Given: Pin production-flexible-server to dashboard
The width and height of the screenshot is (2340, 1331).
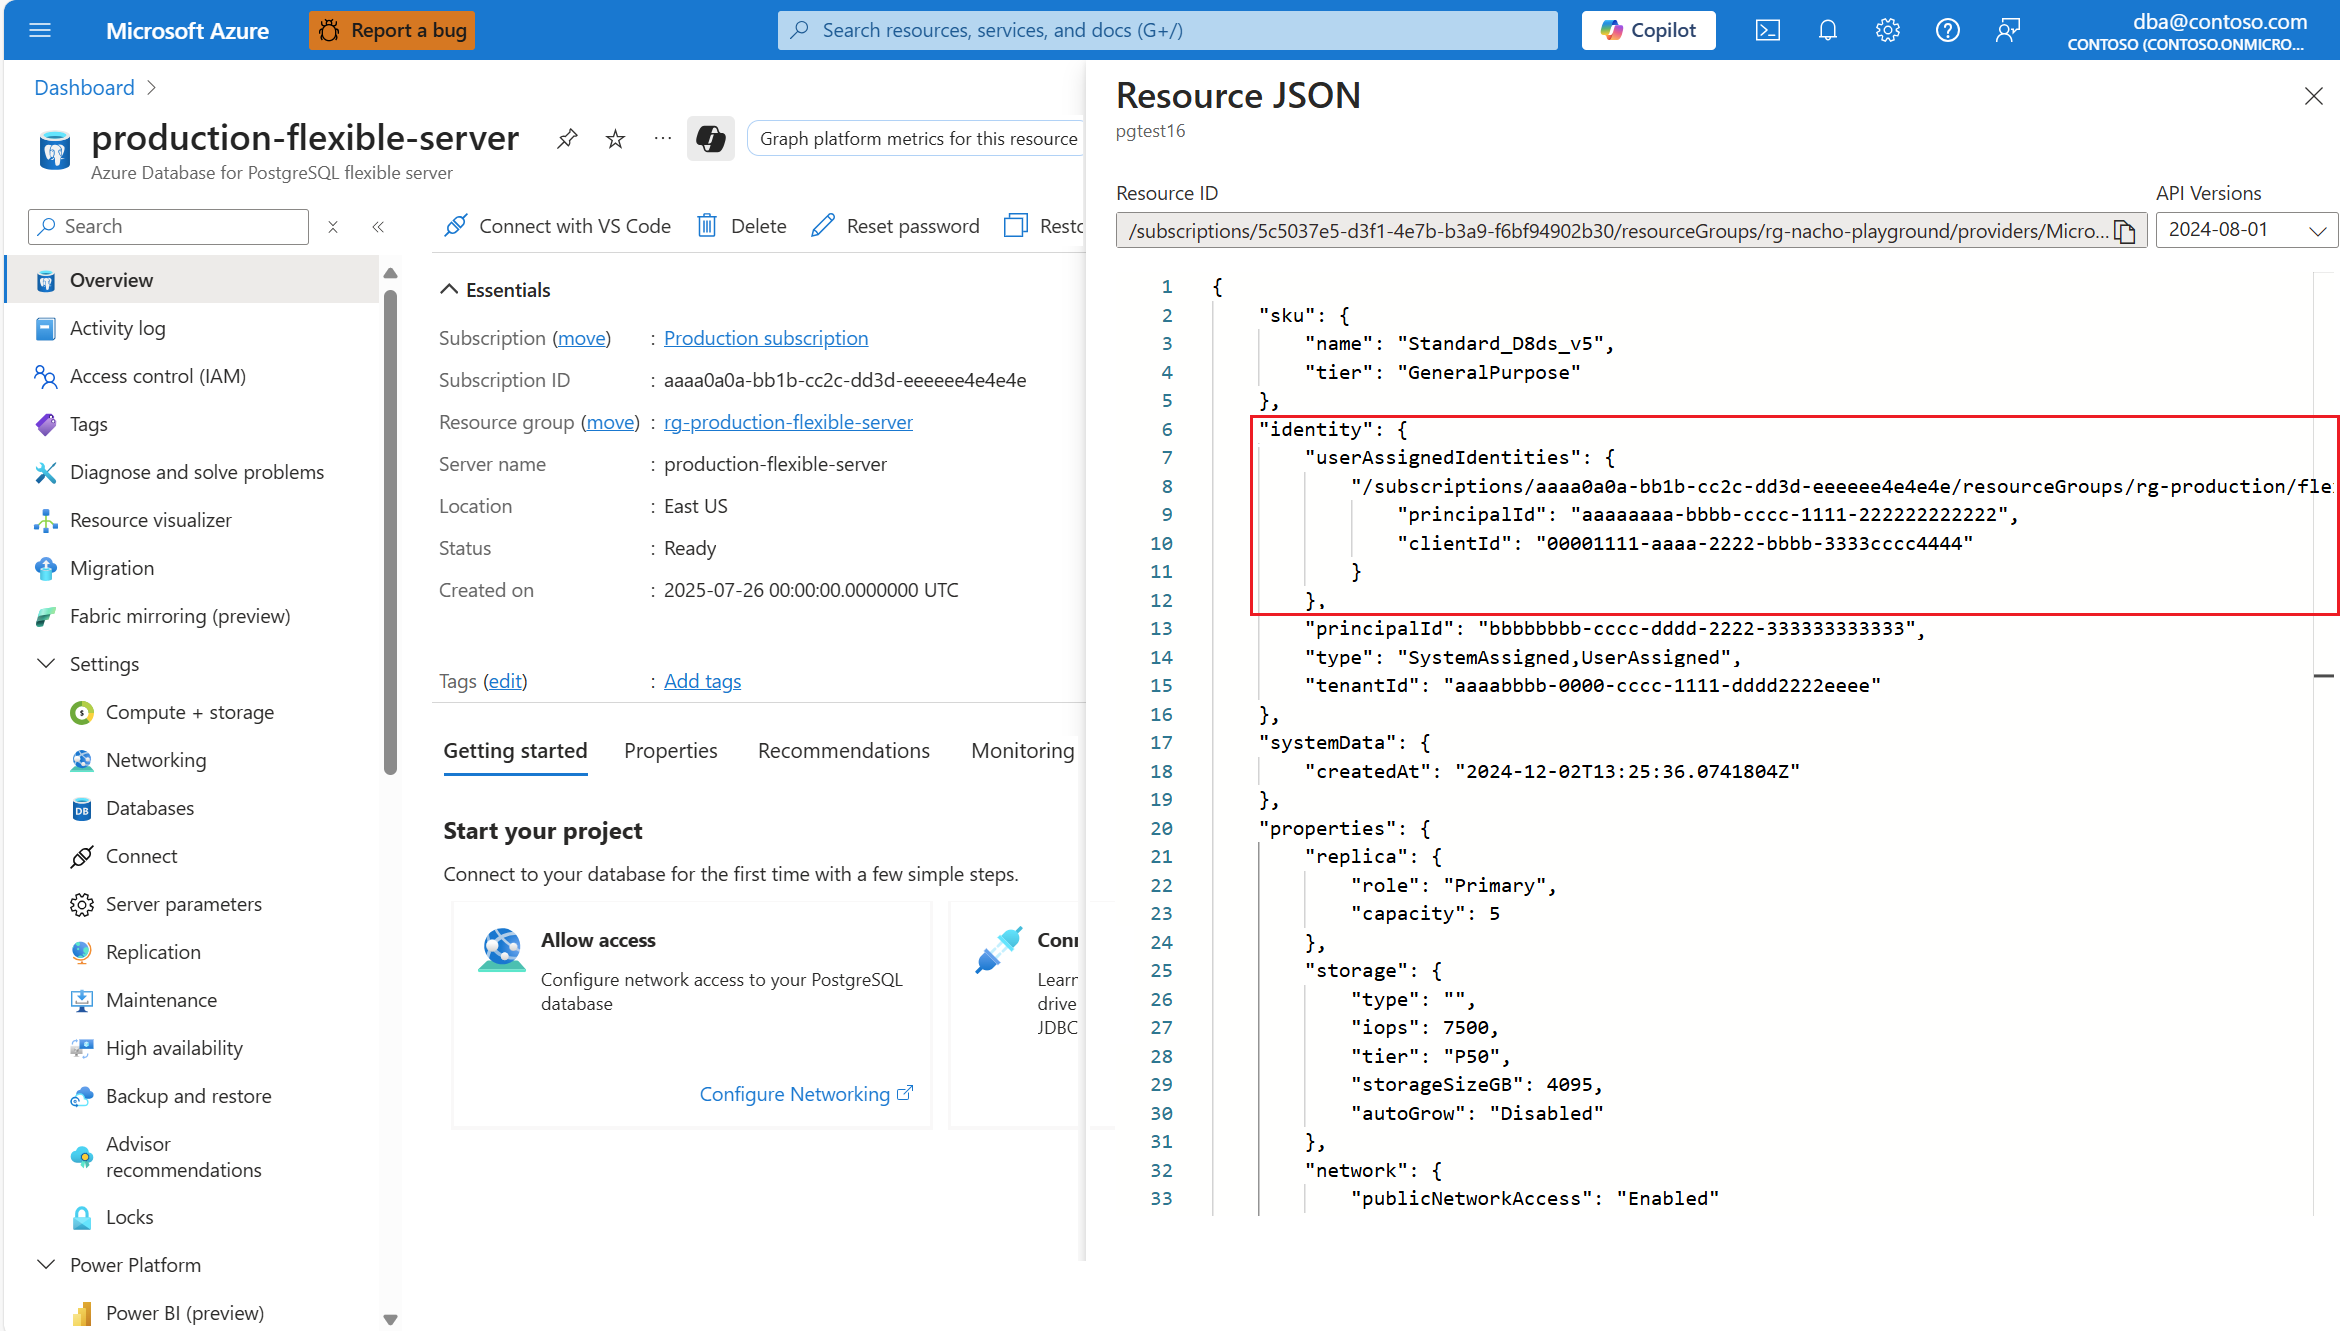Looking at the screenshot, I should tap(567, 139).
